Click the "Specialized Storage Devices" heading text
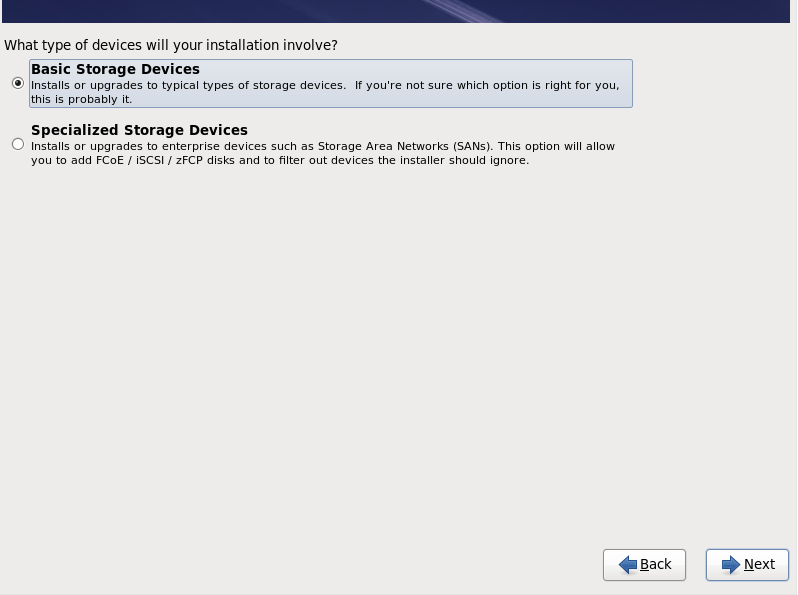Screen dimensions: 798x595 coord(139,130)
